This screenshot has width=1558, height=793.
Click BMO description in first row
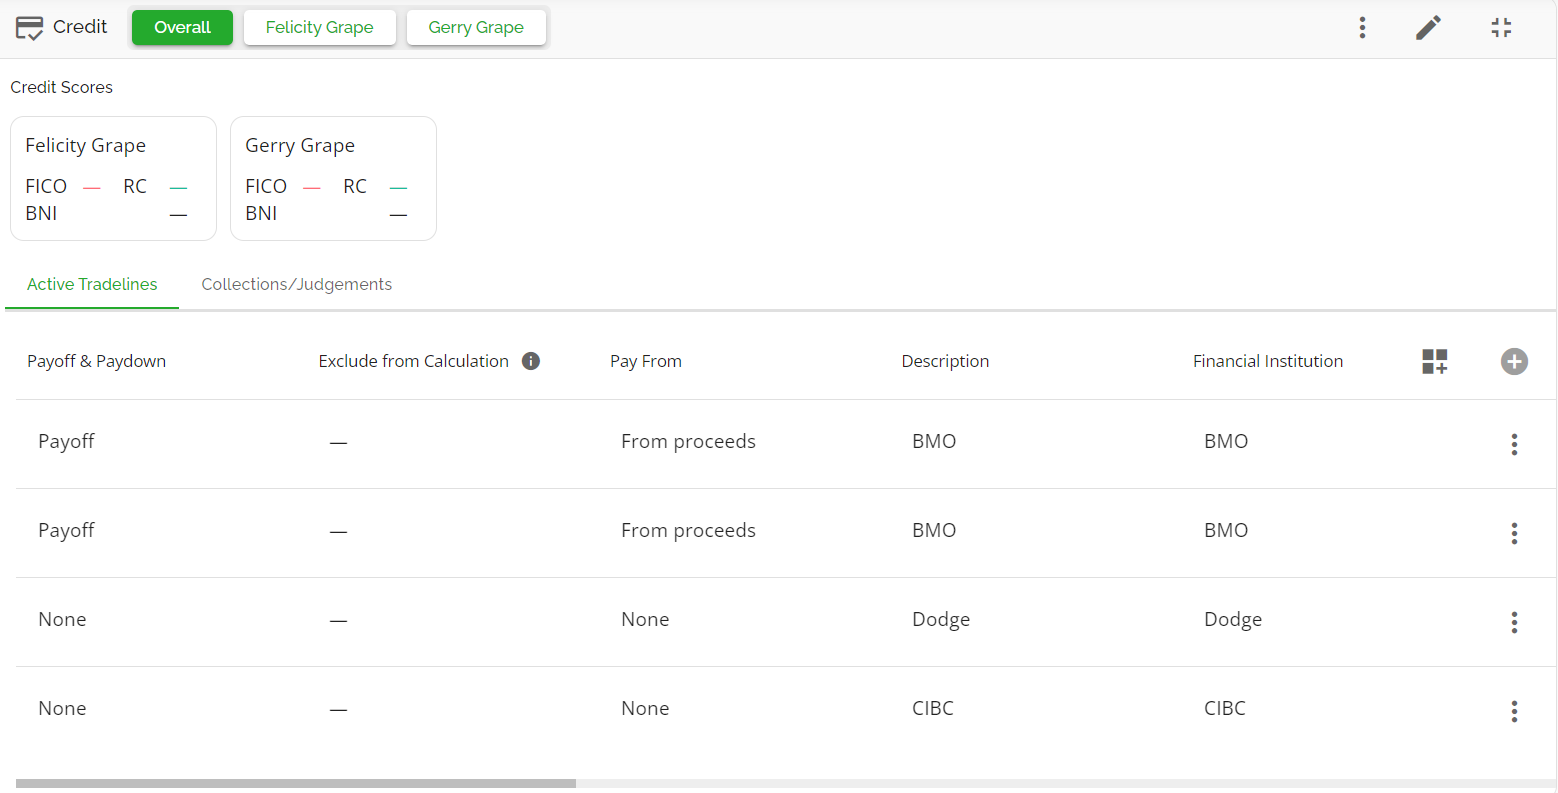934,441
